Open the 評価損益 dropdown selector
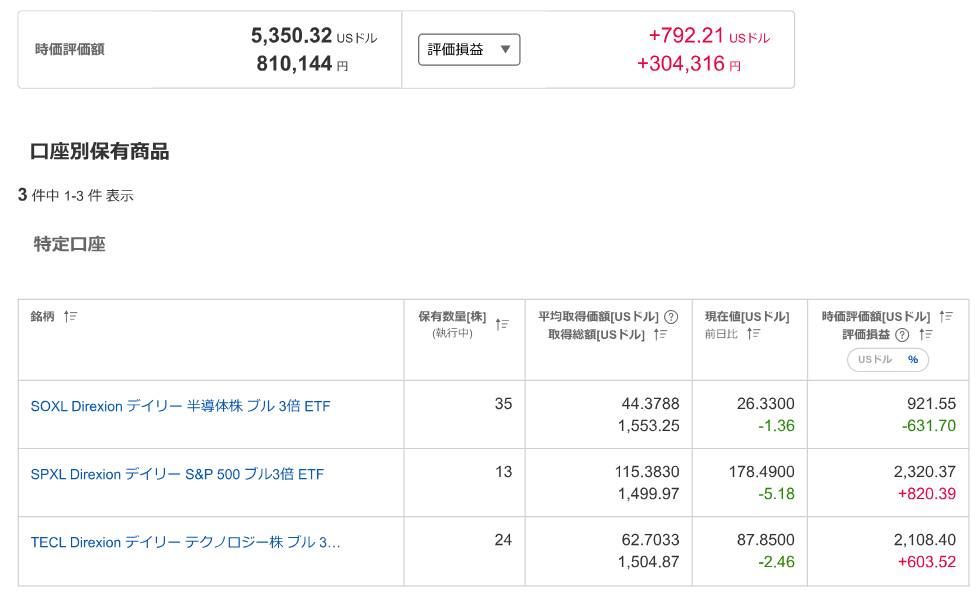The width and height of the screenshot is (980, 601). 469,49
